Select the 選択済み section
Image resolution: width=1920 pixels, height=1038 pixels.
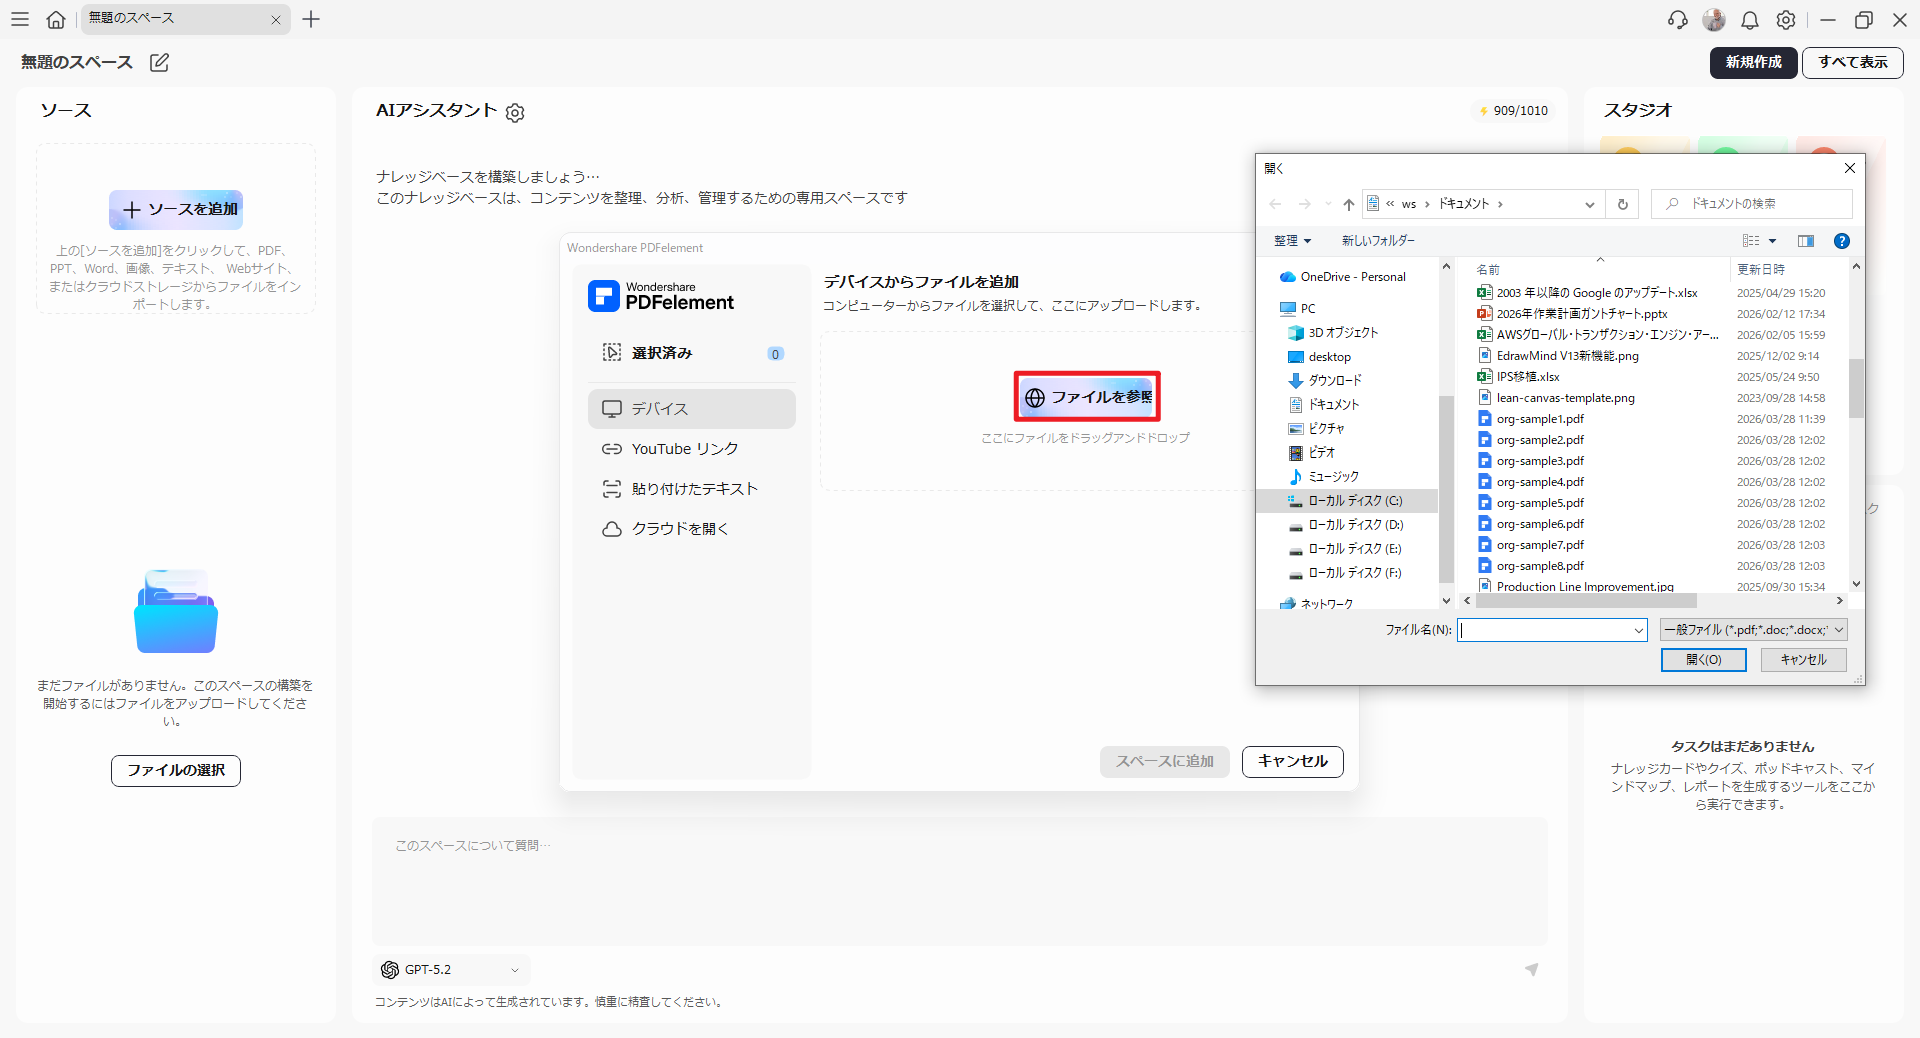click(692, 353)
